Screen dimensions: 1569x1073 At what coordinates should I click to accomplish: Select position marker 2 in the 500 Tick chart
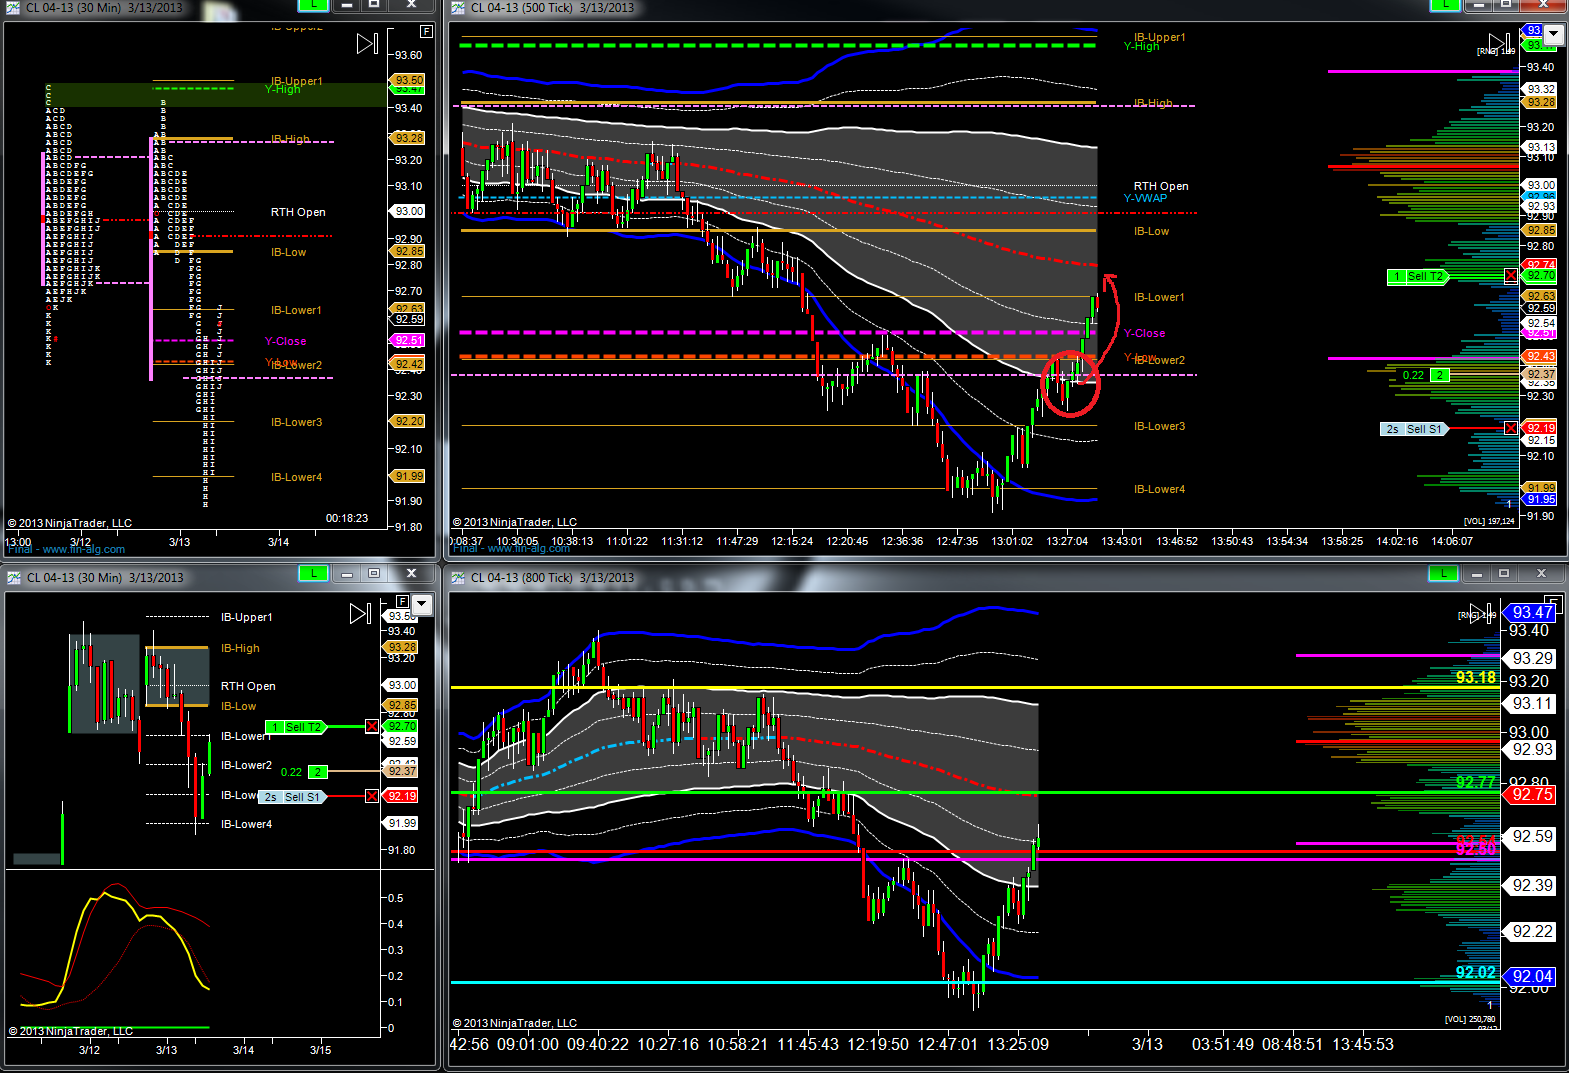(x=1439, y=375)
